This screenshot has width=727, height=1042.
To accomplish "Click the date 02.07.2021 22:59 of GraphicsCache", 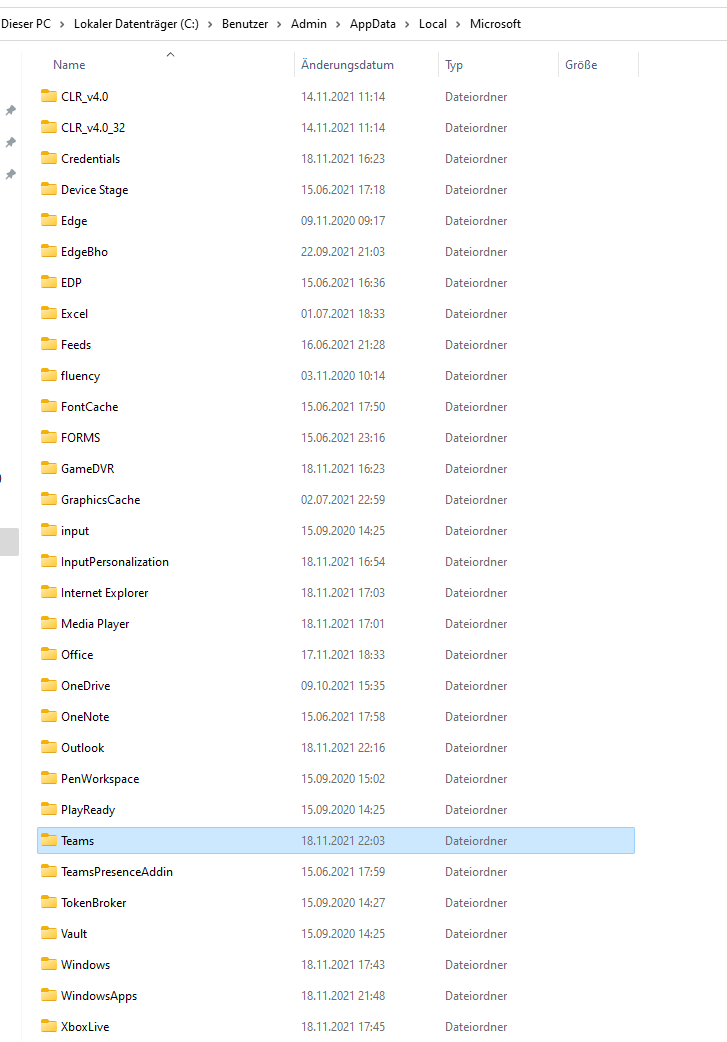I will (x=343, y=500).
